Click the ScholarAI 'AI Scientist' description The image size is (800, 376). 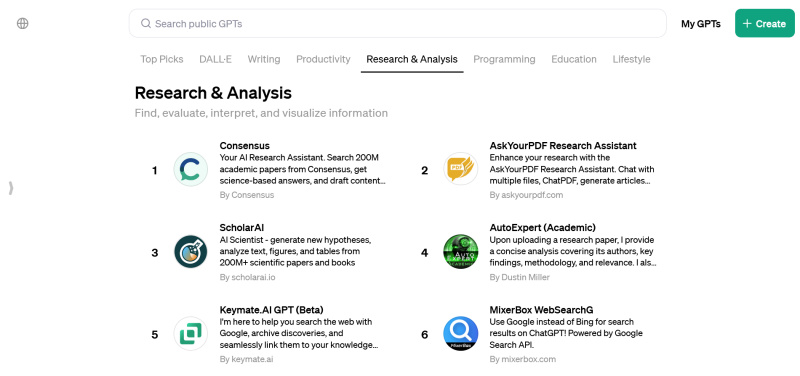click(295, 252)
